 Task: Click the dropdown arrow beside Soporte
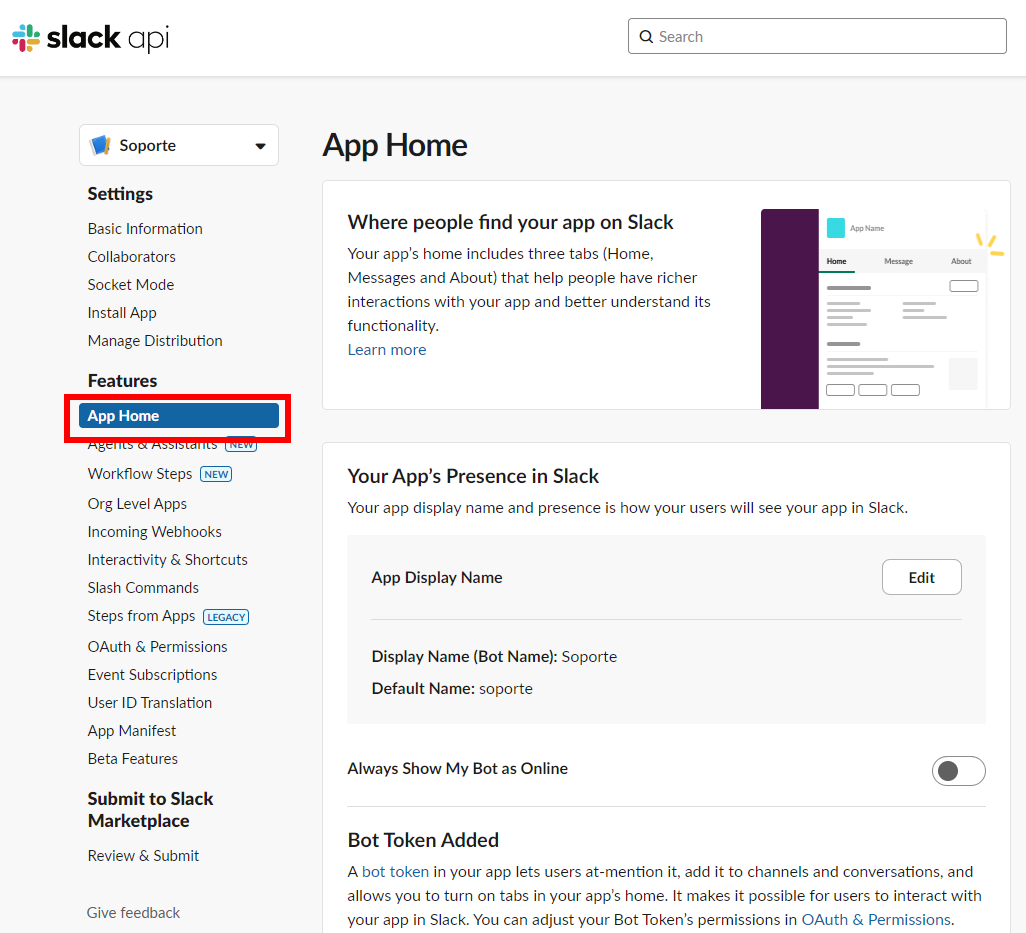click(260, 146)
